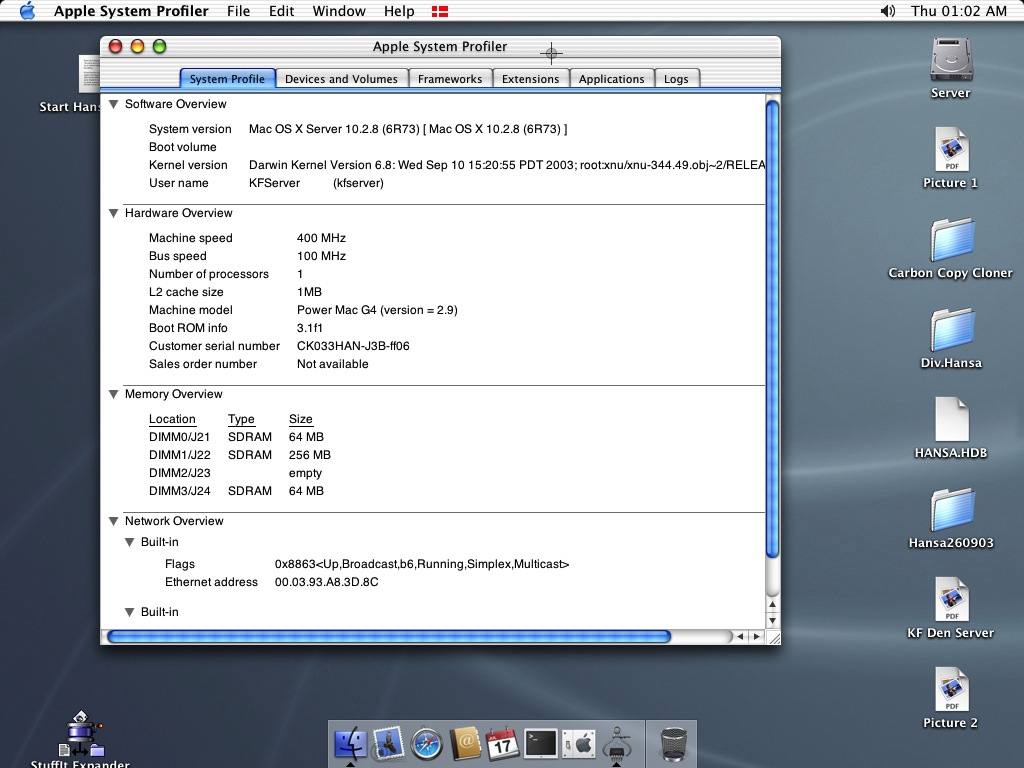Click Apple System Profiler Dock icon

tap(617, 744)
